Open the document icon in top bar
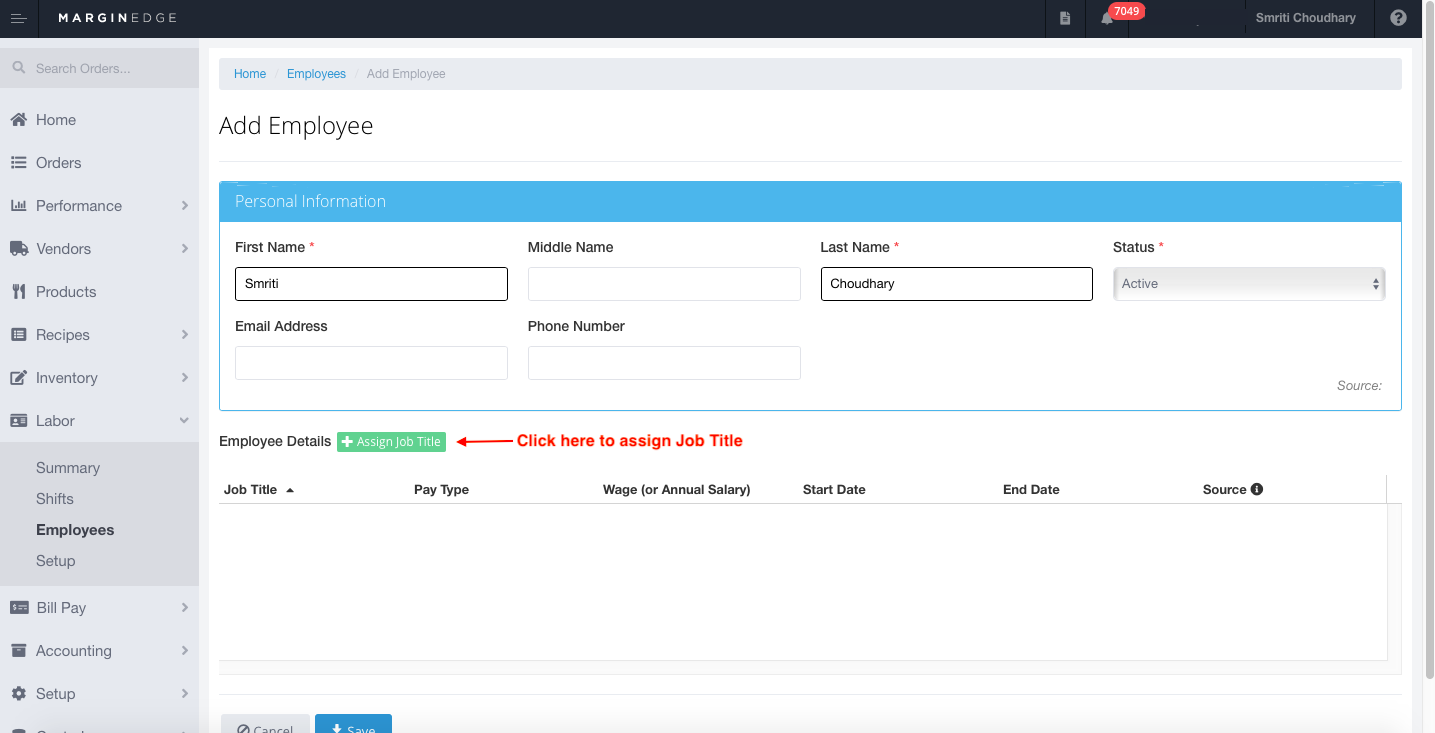1435x733 pixels. point(1065,19)
